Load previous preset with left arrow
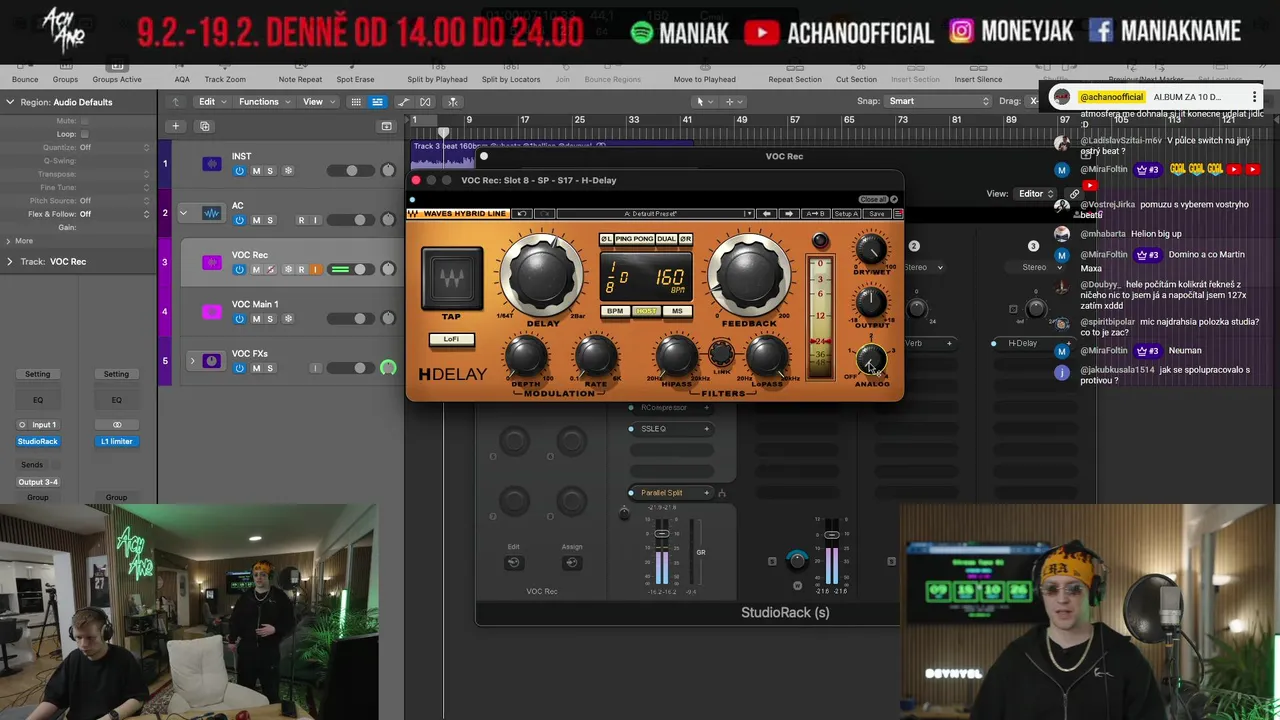This screenshot has width=1280, height=720. tap(766, 214)
